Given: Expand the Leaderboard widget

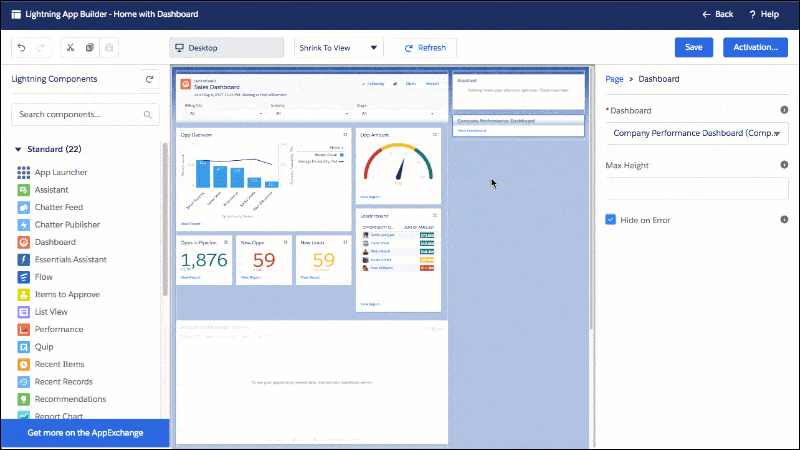Looking at the screenshot, I should coord(435,216).
